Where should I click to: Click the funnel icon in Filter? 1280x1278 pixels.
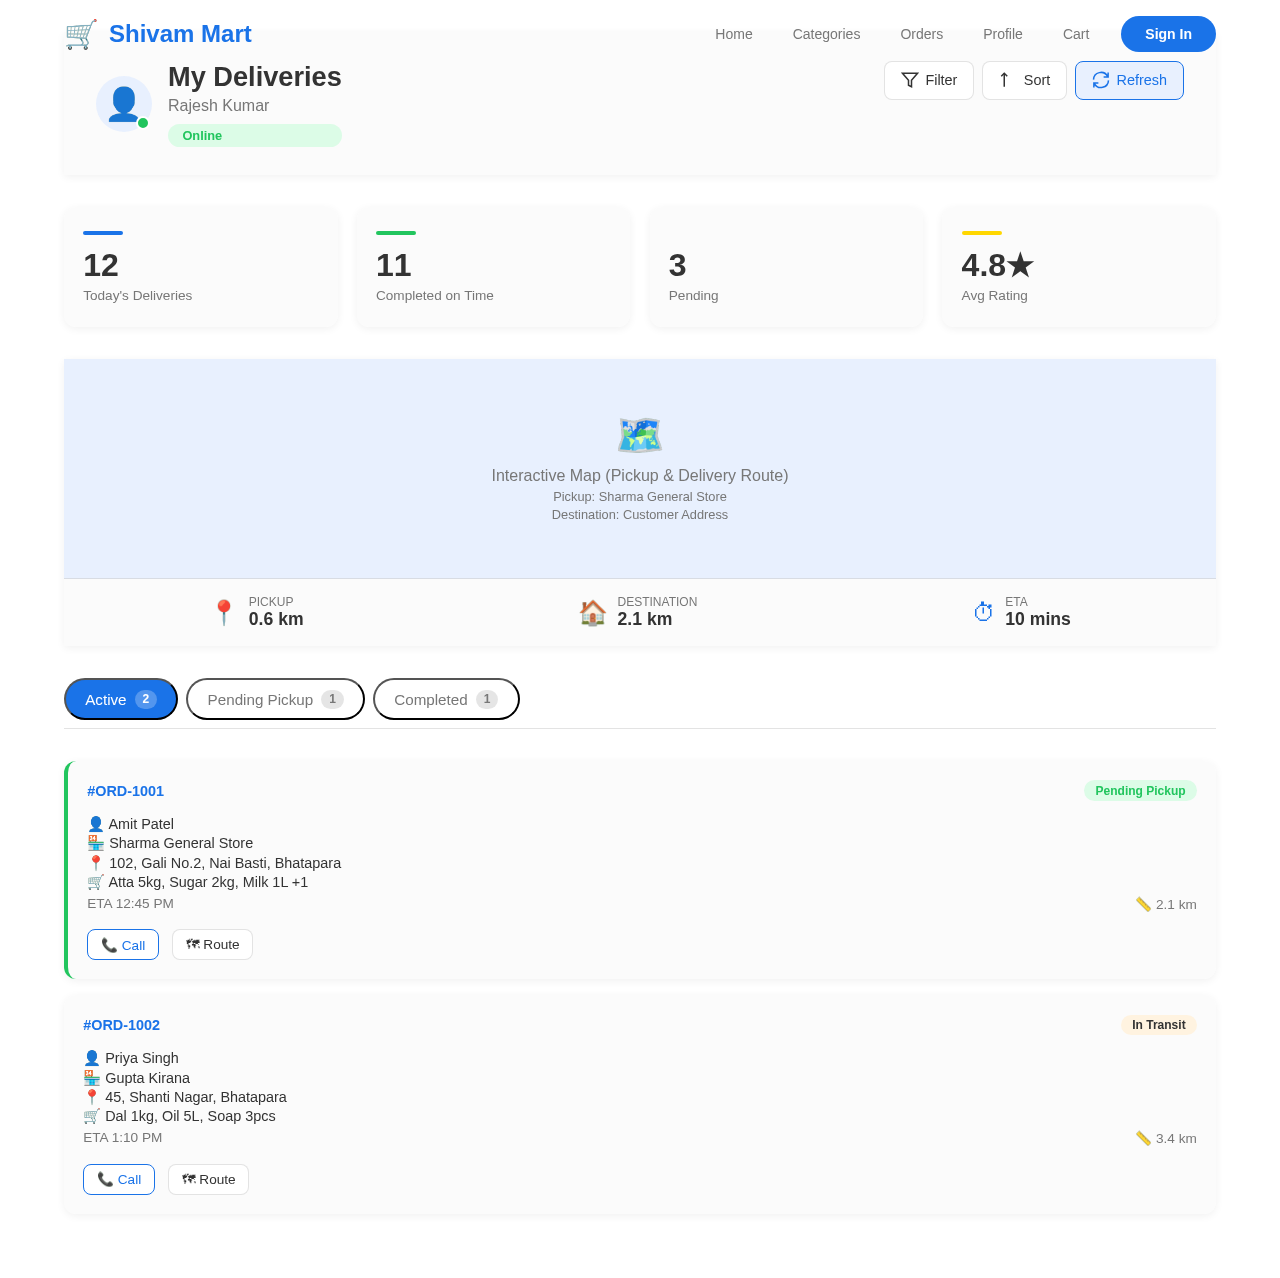pos(910,80)
